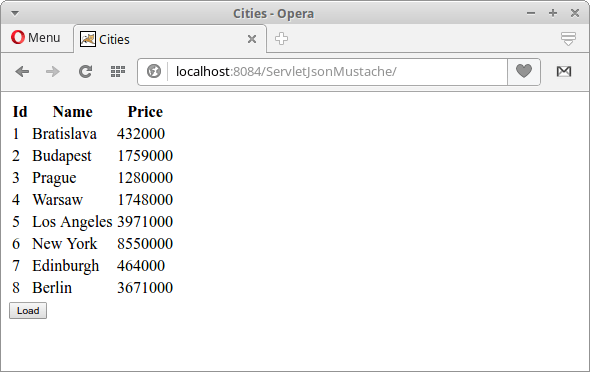590x372 pixels.
Task: Click the price 1748000
Action: pyautogui.click(x=145, y=200)
